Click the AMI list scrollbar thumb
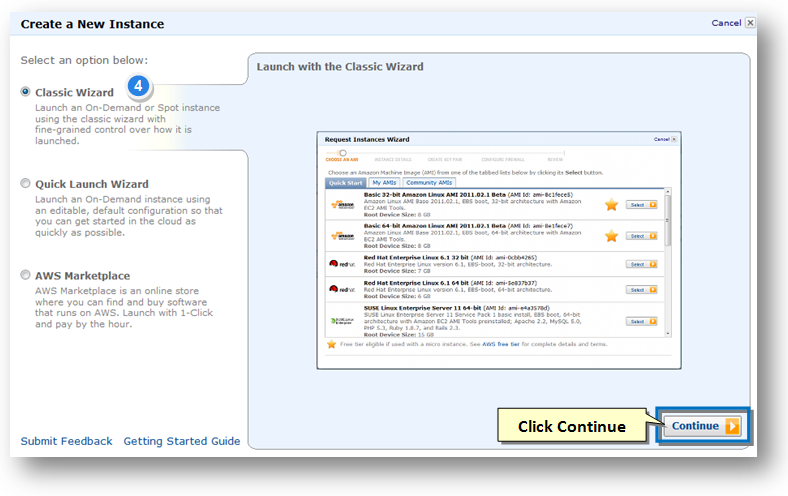Image resolution: width=788 pixels, height=496 pixels. (x=667, y=221)
